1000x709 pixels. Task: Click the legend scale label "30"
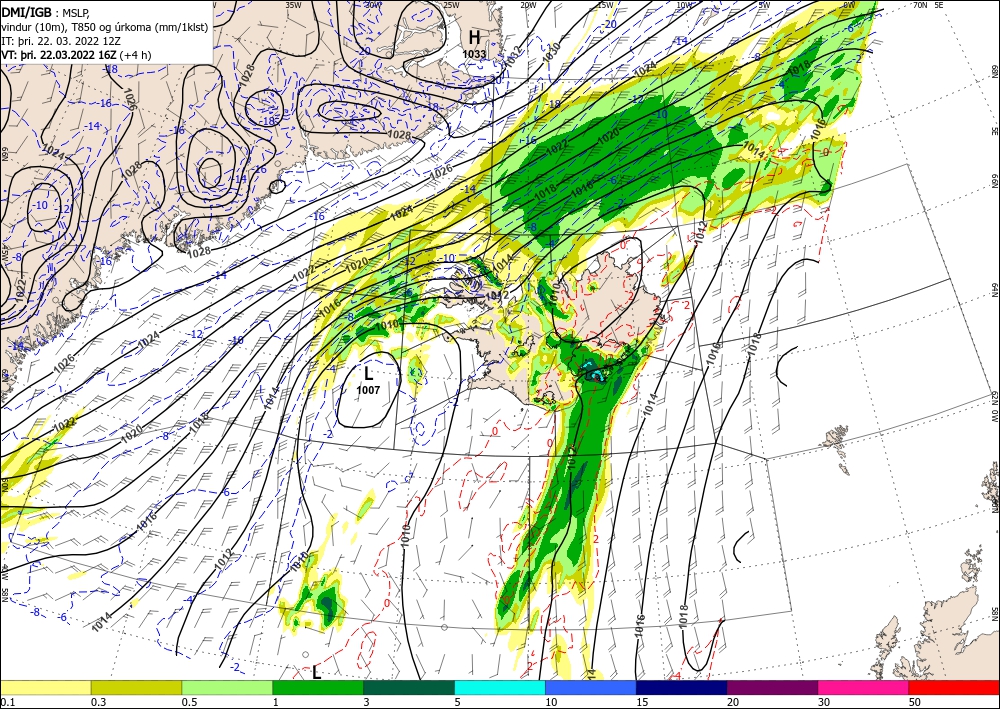coord(823,702)
